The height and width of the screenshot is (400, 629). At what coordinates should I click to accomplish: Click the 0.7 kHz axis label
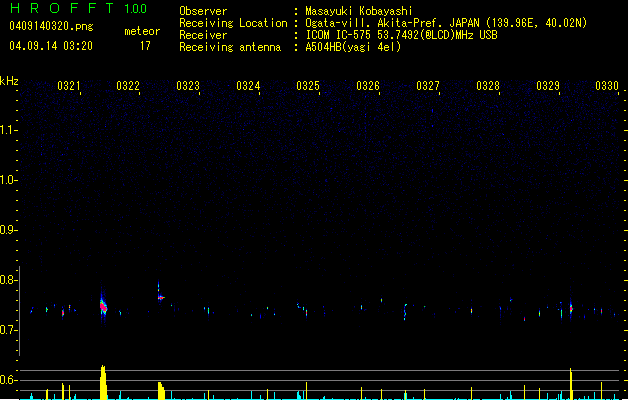click(8, 330)
